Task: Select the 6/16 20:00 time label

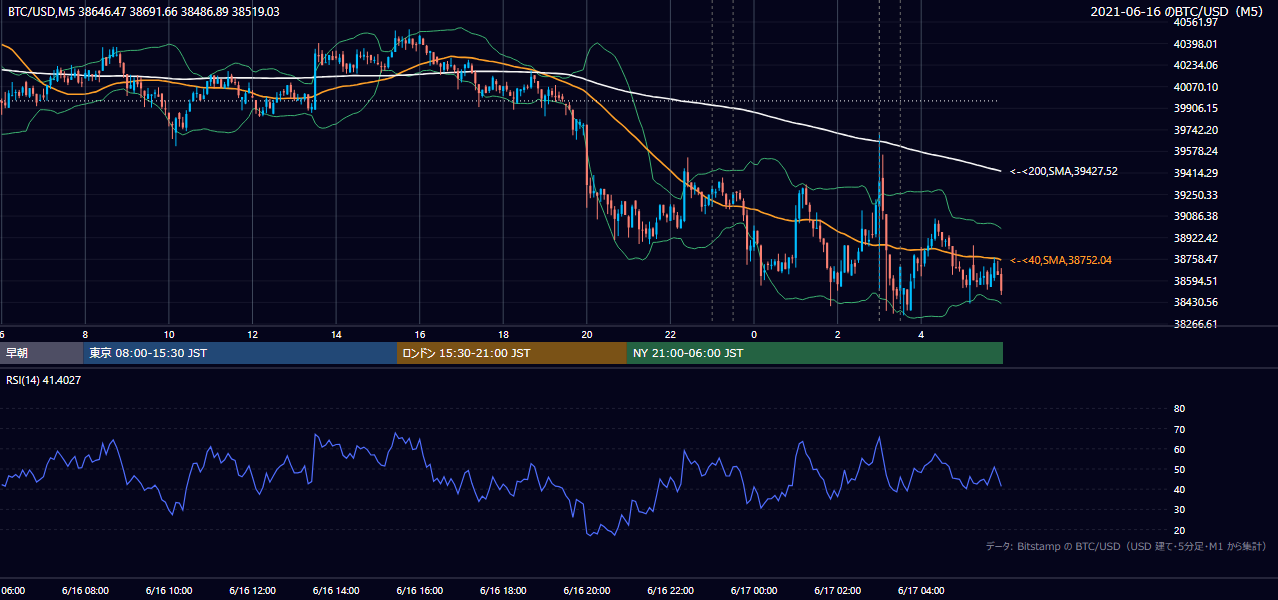Action: coord(586,590)
